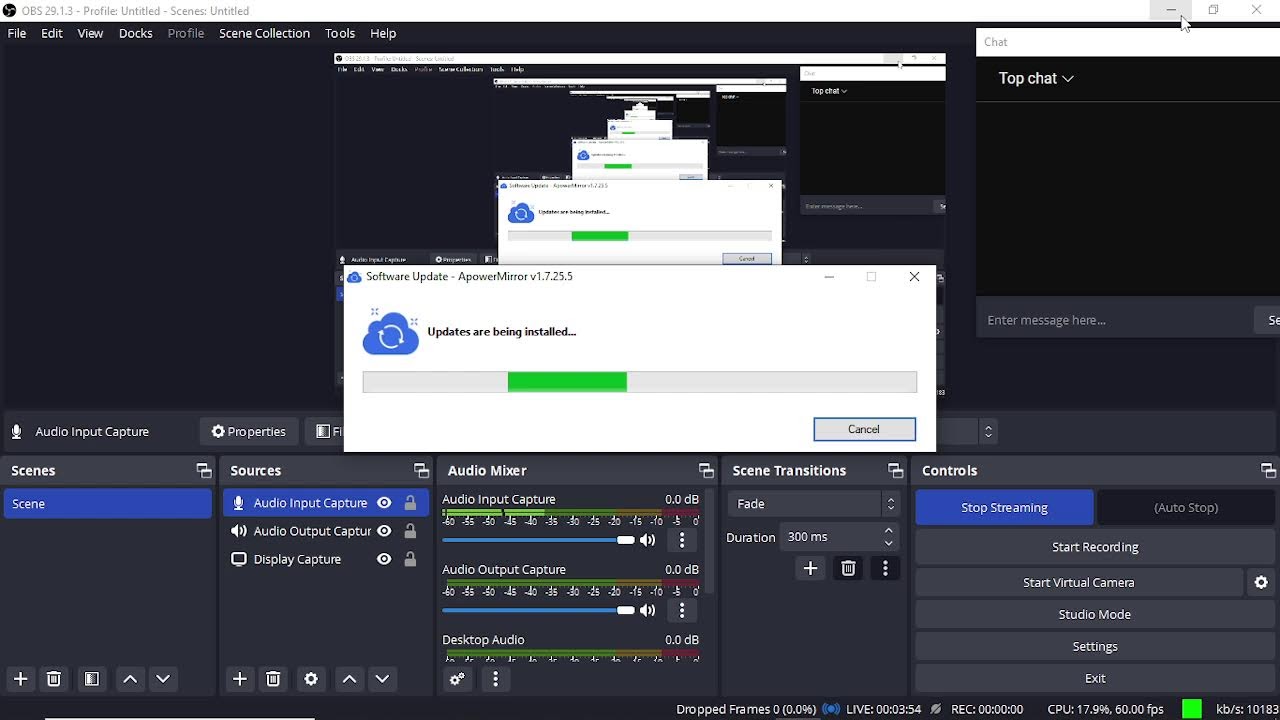The height and width of the screenshot is (720, 1280).
Task: Increase Duration value with up stepper
Action: (888, 531)
